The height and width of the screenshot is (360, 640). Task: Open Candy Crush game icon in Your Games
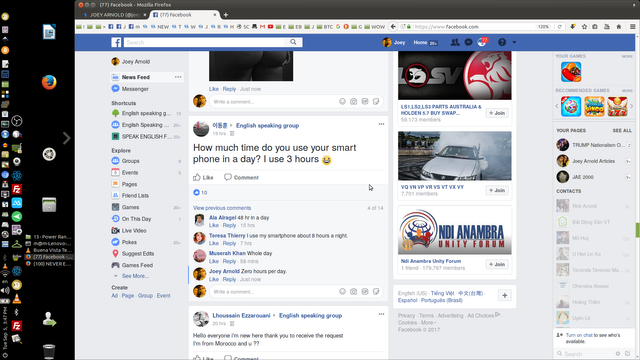pyautogui.click(x=571, y=72)
